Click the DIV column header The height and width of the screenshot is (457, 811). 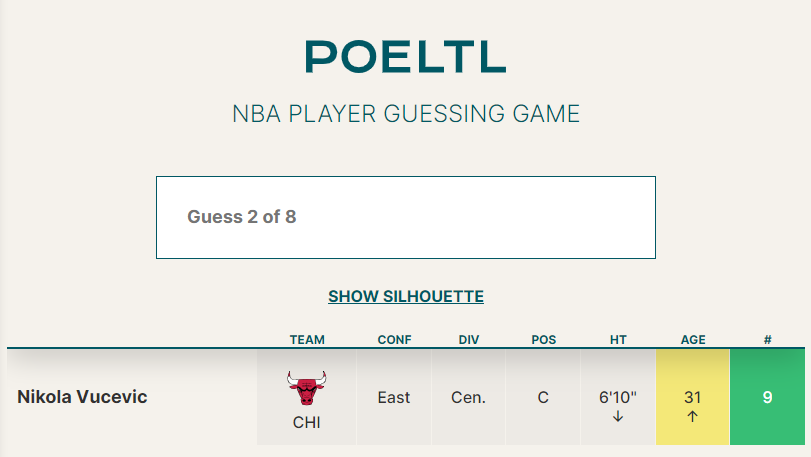tap(469, 340)
